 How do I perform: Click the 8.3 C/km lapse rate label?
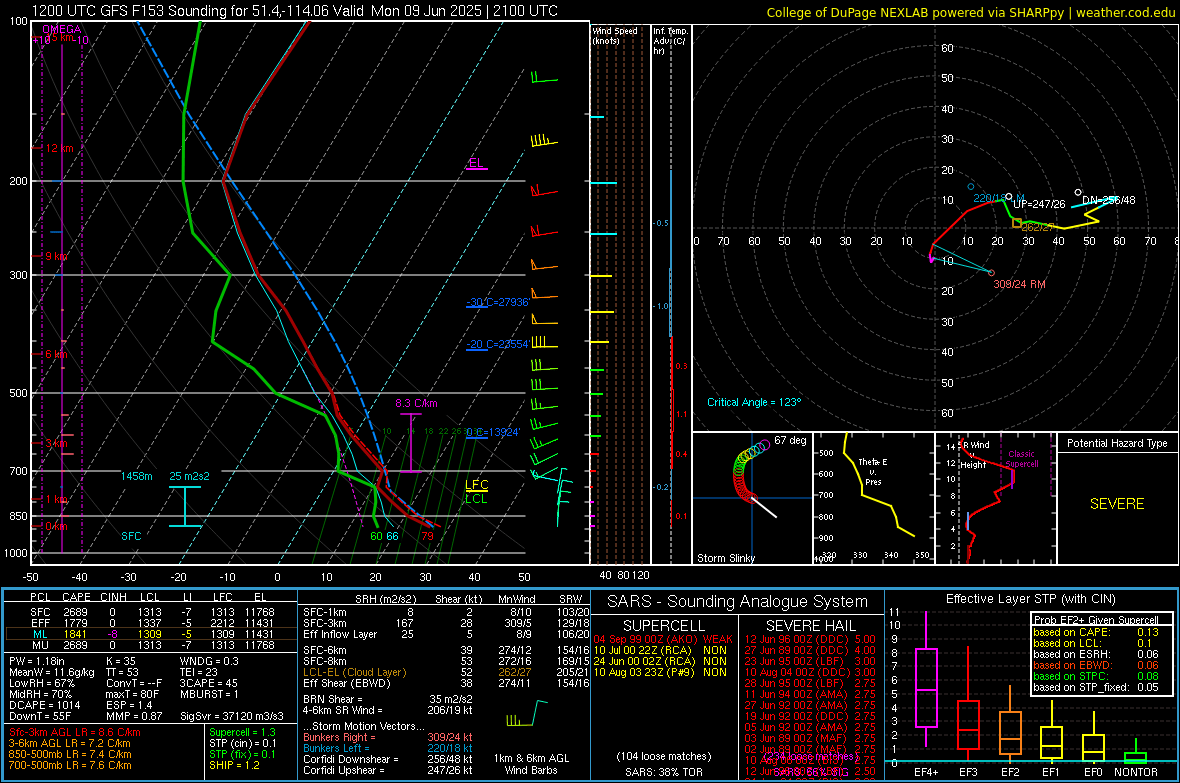click(416, 403)
